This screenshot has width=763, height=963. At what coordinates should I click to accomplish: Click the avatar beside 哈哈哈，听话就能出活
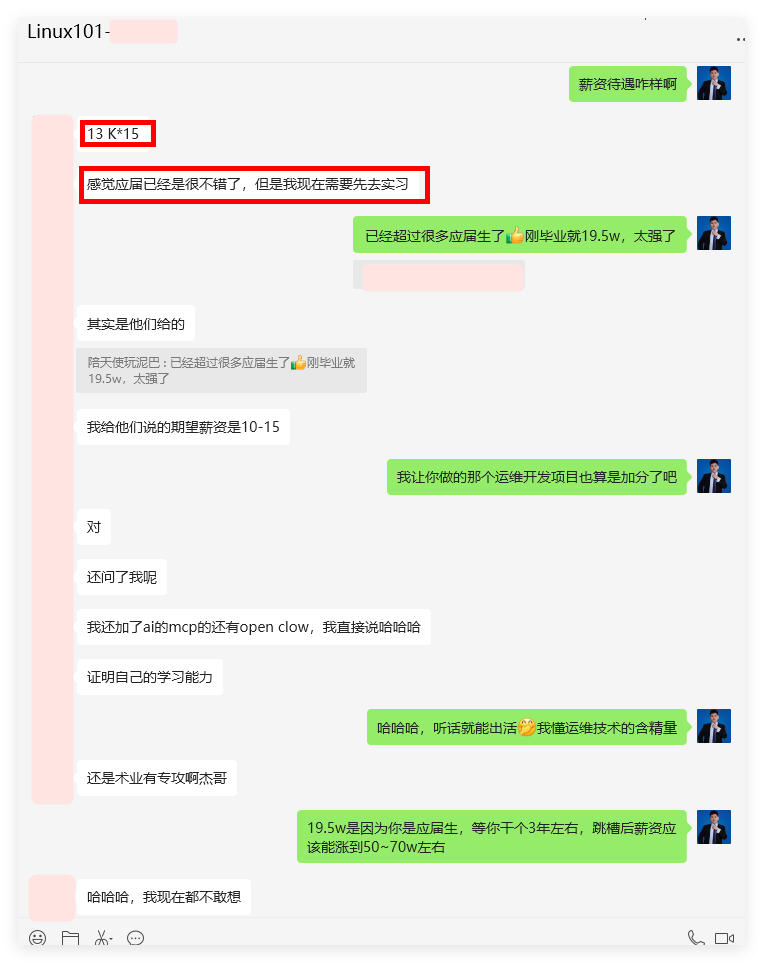click(x=713, y=726)
